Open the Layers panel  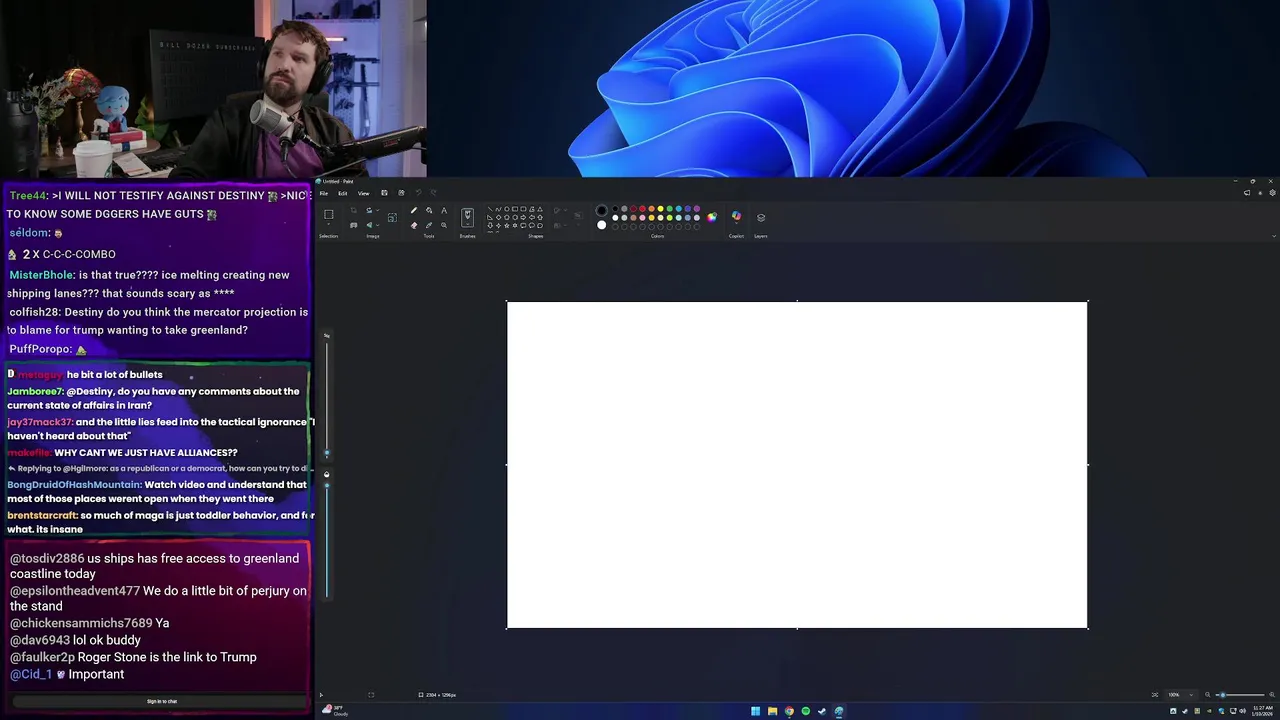(x=761, y=217)
